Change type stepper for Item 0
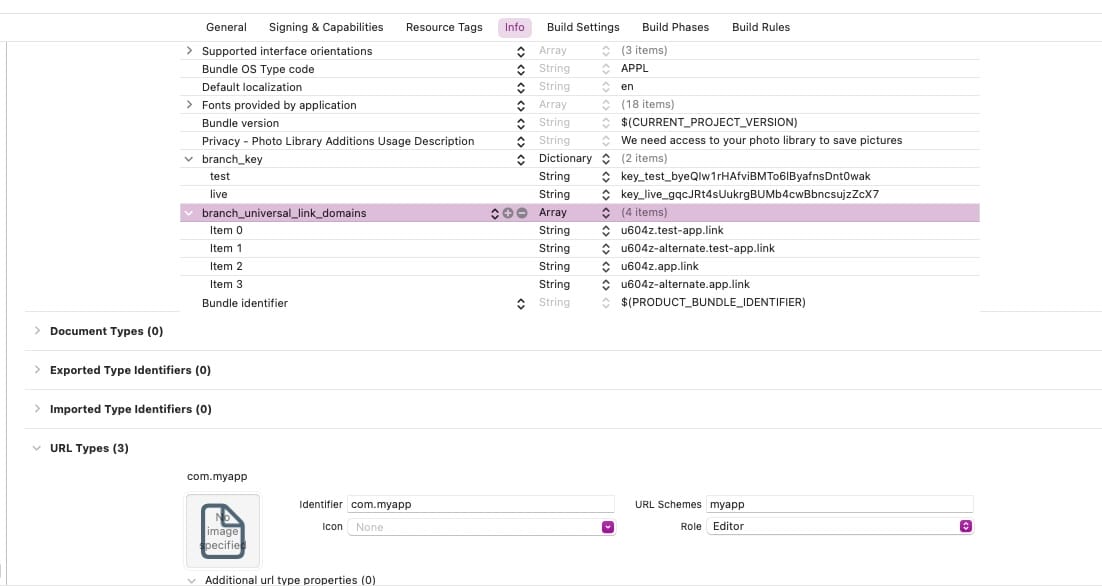This screenshot has height=586, width=1102. click(x=606, y=230)
